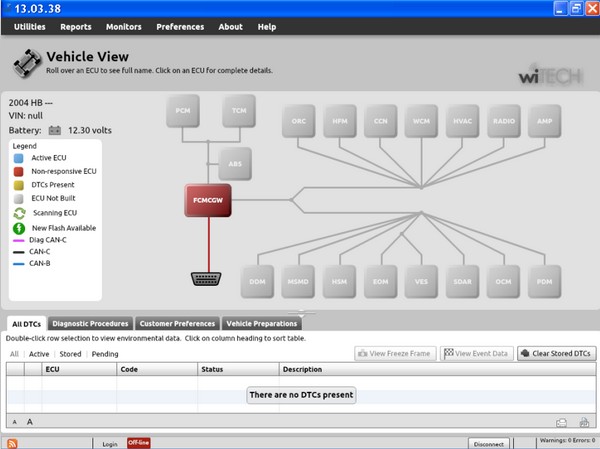Click the Disconnect button
Screen dimensions: 600x449
tap(488, 443)
